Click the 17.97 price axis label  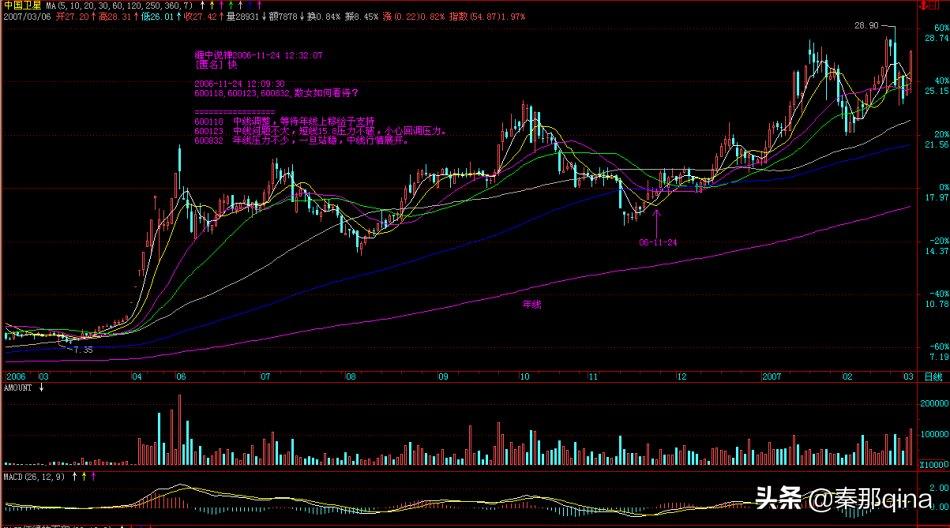pos(937,198)
